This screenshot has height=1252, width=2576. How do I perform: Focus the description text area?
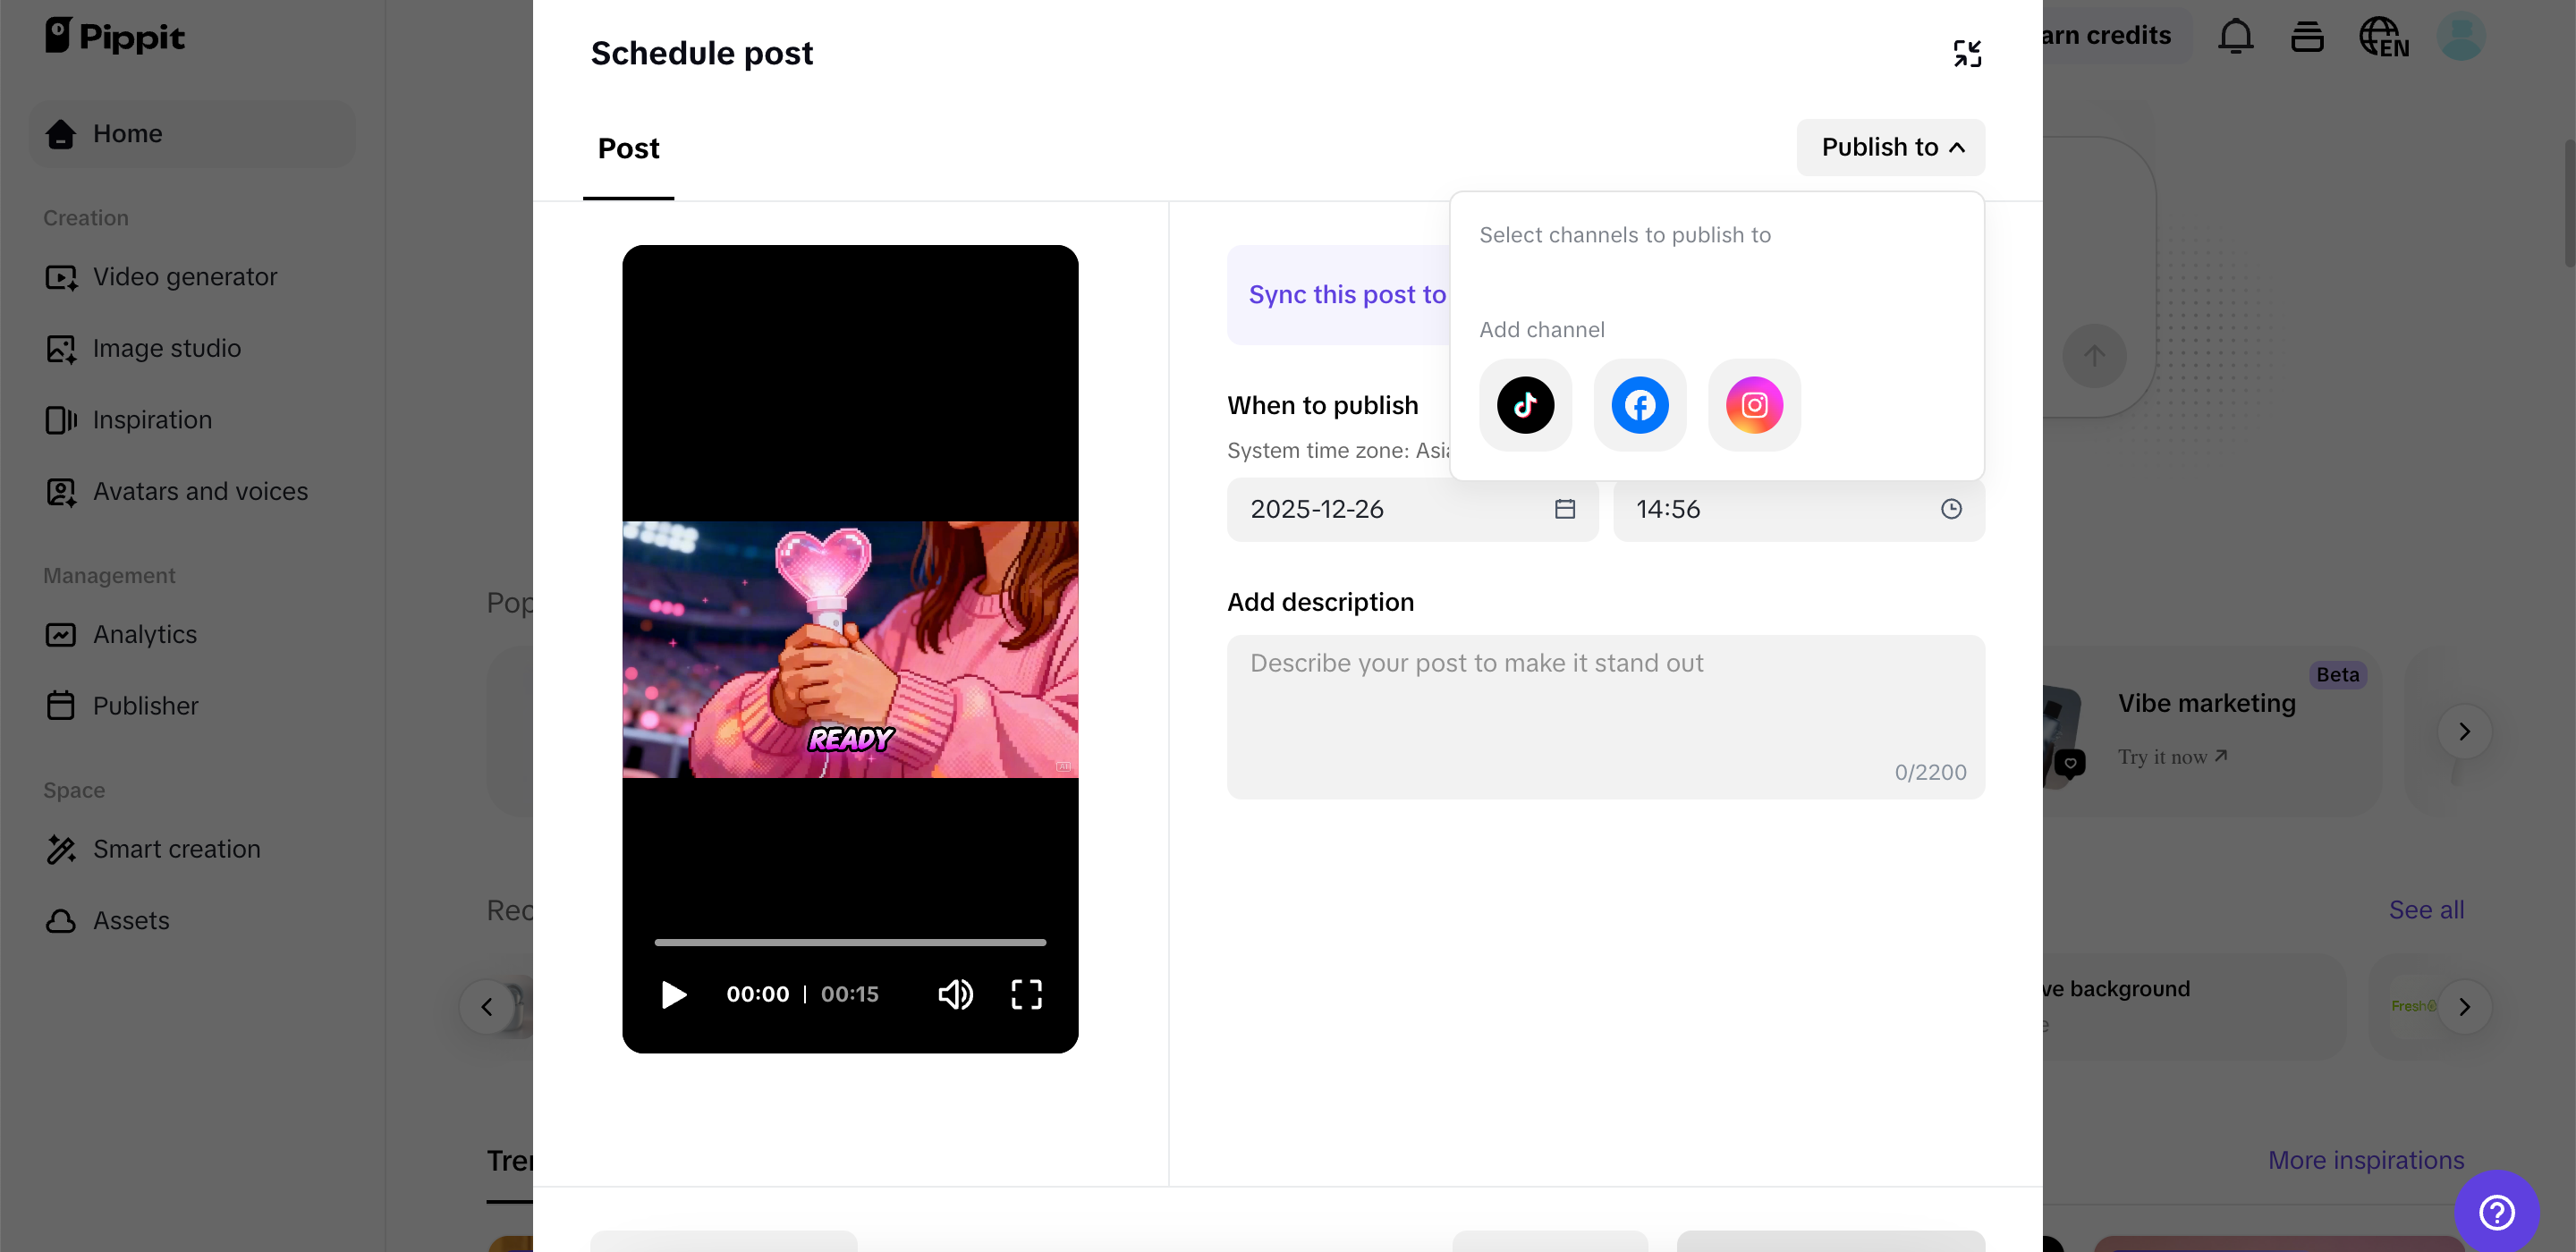click(1604, 715)
